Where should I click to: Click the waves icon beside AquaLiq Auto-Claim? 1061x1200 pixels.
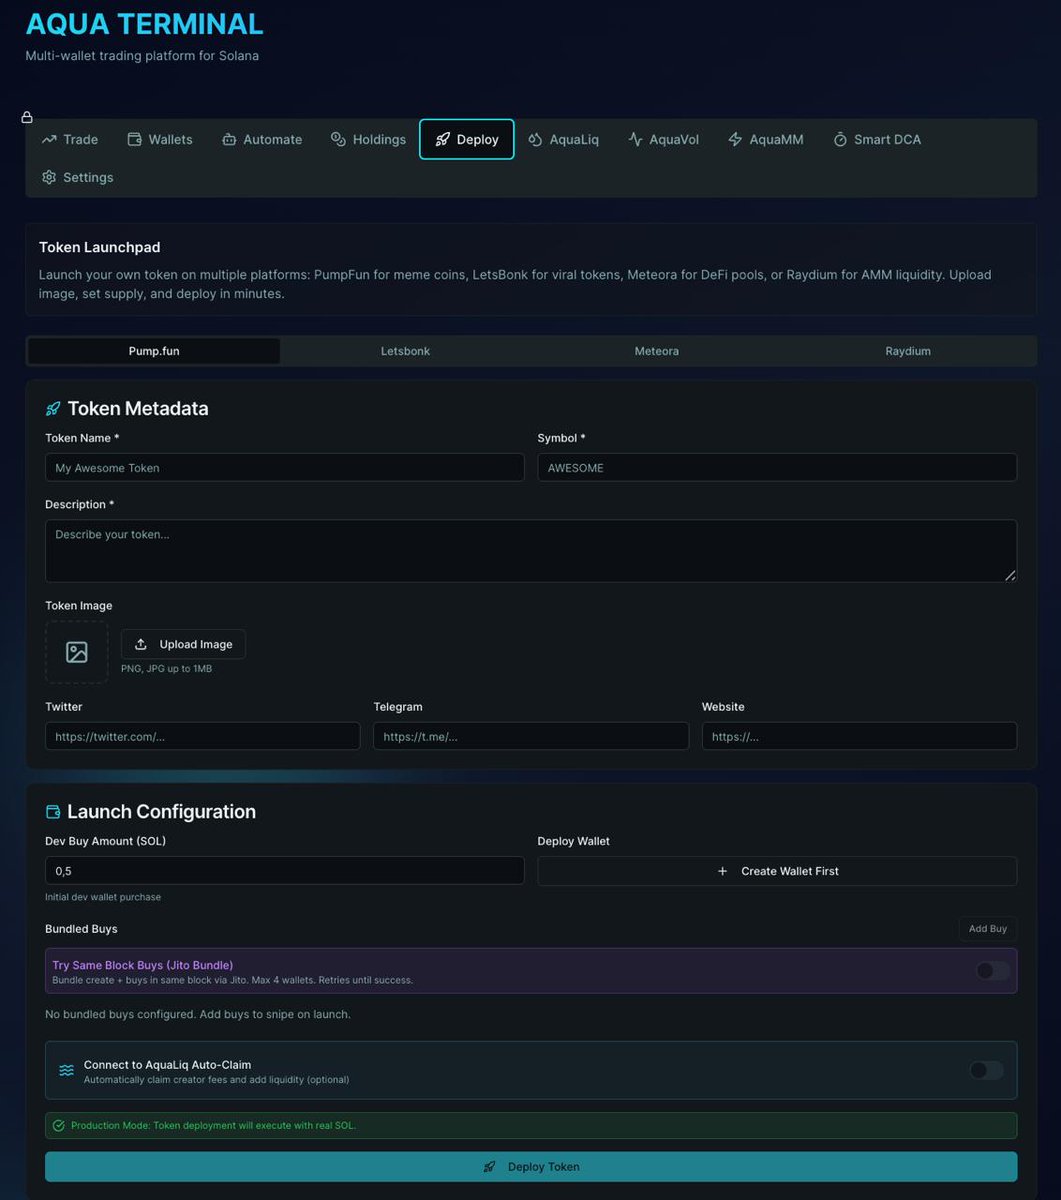click(66, 1070)
